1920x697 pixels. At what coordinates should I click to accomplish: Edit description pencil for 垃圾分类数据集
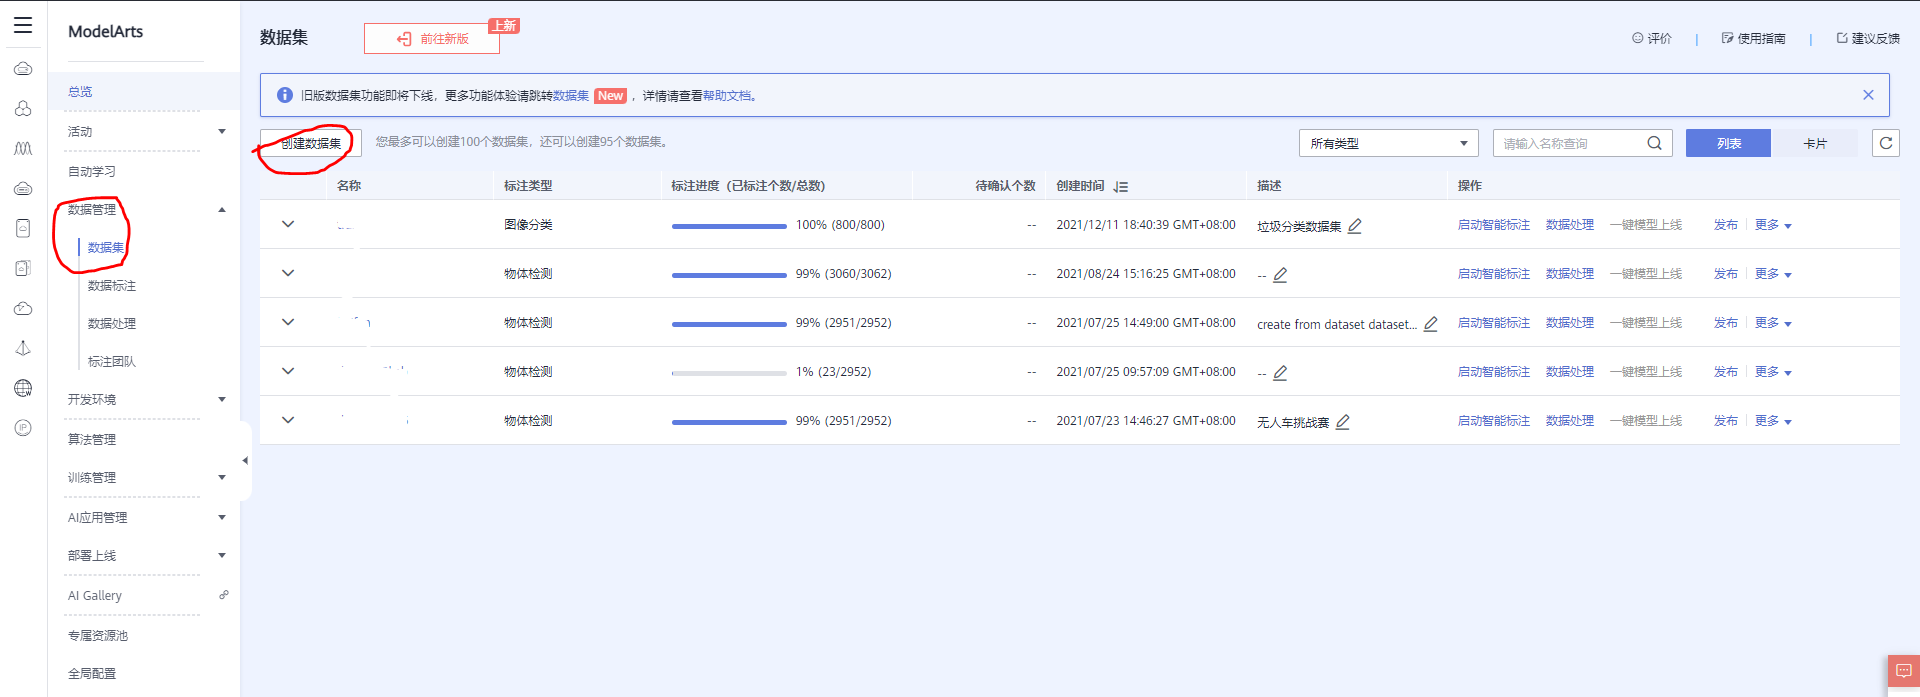click(x=1355, y=226)
